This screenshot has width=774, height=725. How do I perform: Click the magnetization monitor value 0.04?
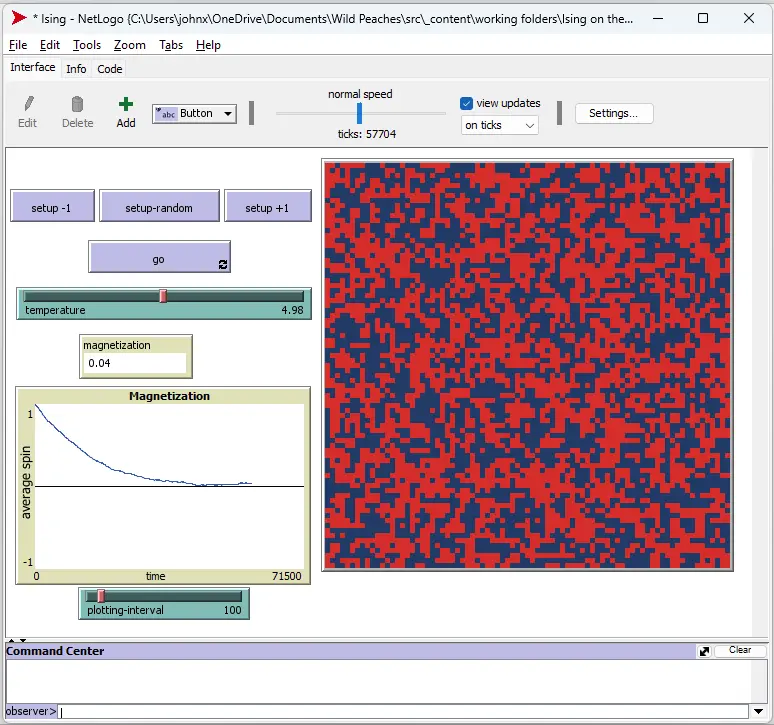[99, 363]
